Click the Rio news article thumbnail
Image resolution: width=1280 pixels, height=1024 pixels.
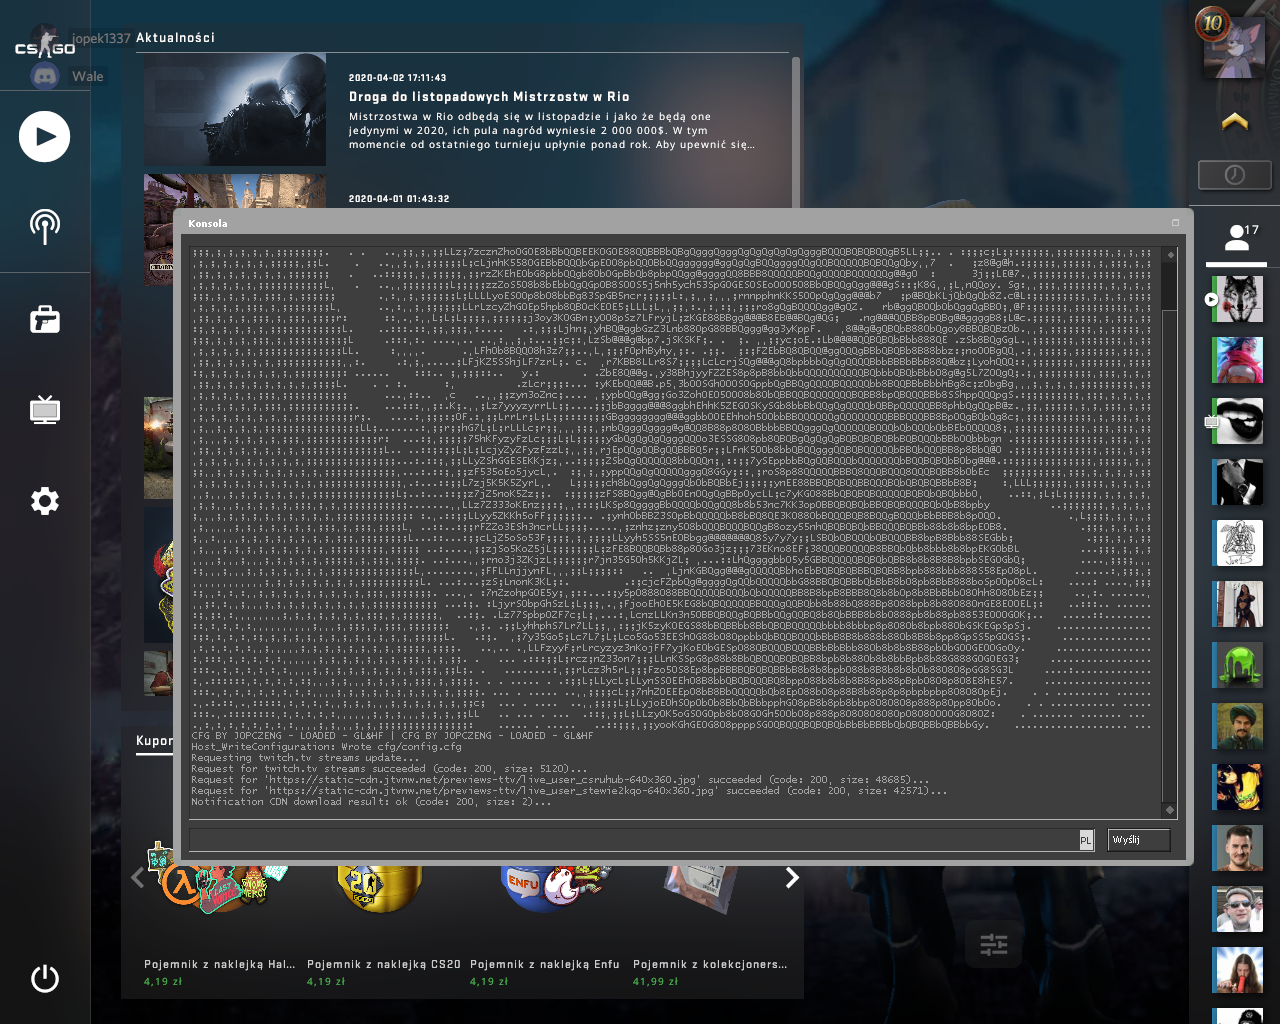235,110
